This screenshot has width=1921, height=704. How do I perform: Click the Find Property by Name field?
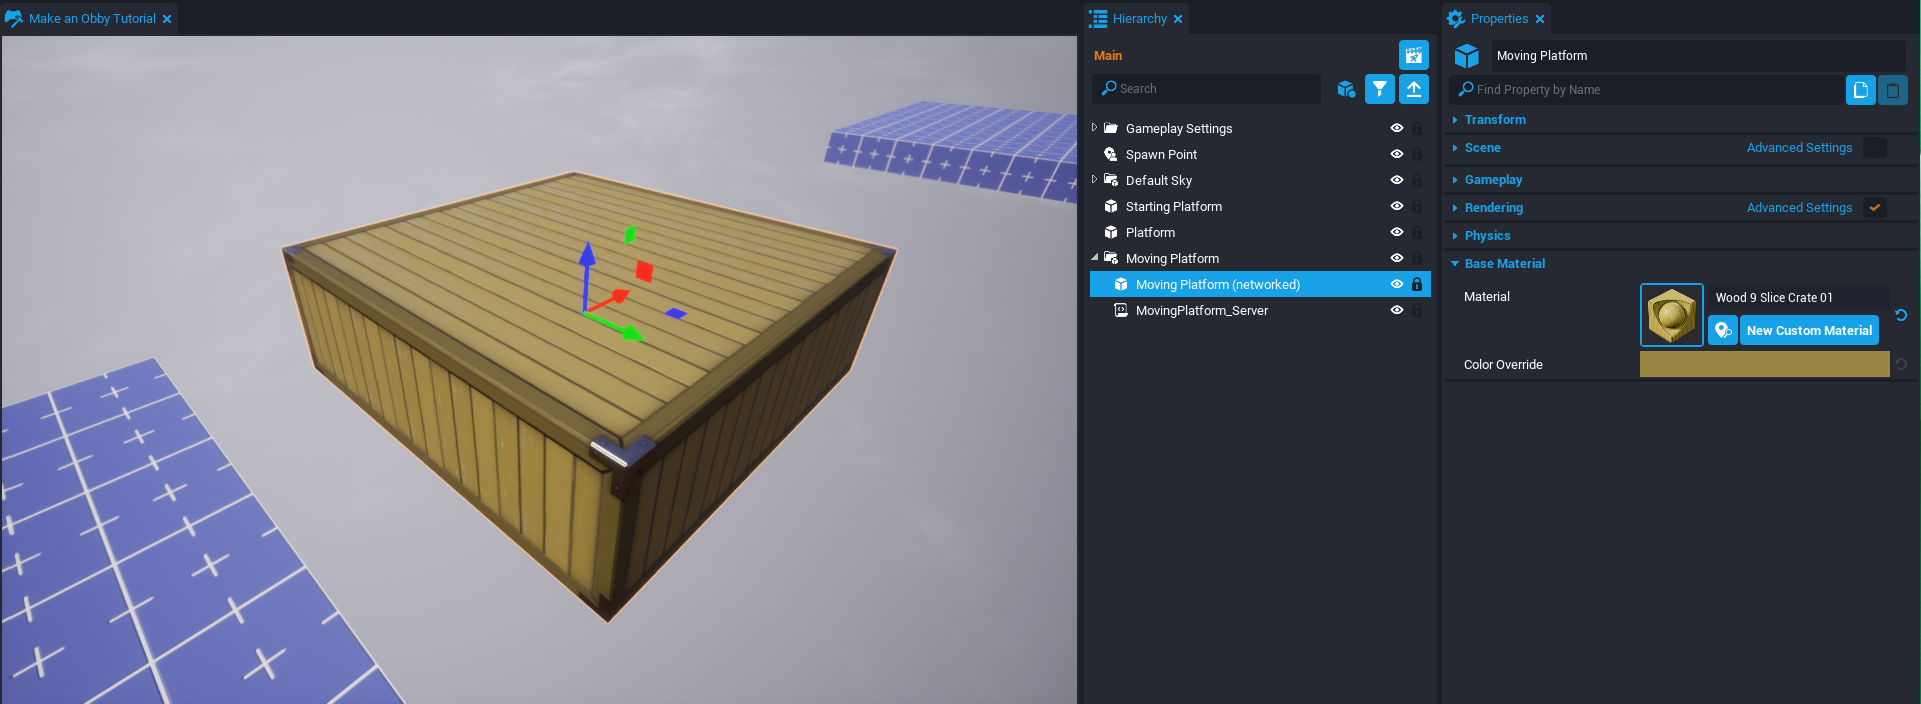(x=1650, y=90)
